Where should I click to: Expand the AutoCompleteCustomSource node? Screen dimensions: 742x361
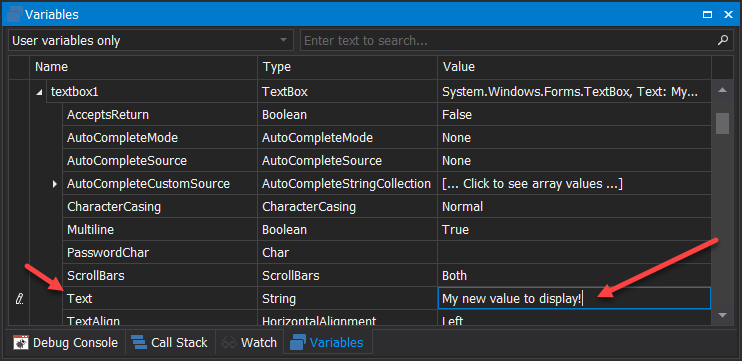[55, 184]
